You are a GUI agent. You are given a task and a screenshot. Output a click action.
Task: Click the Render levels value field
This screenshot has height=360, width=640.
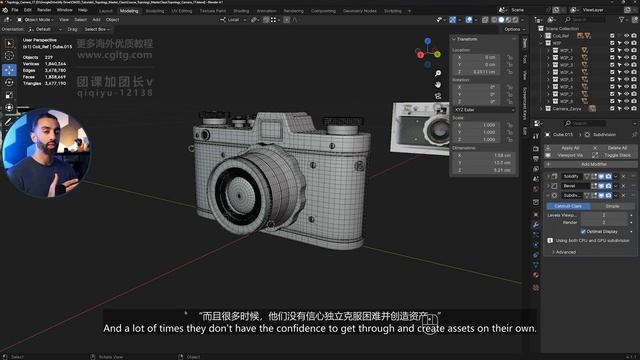tap(604, 222)
